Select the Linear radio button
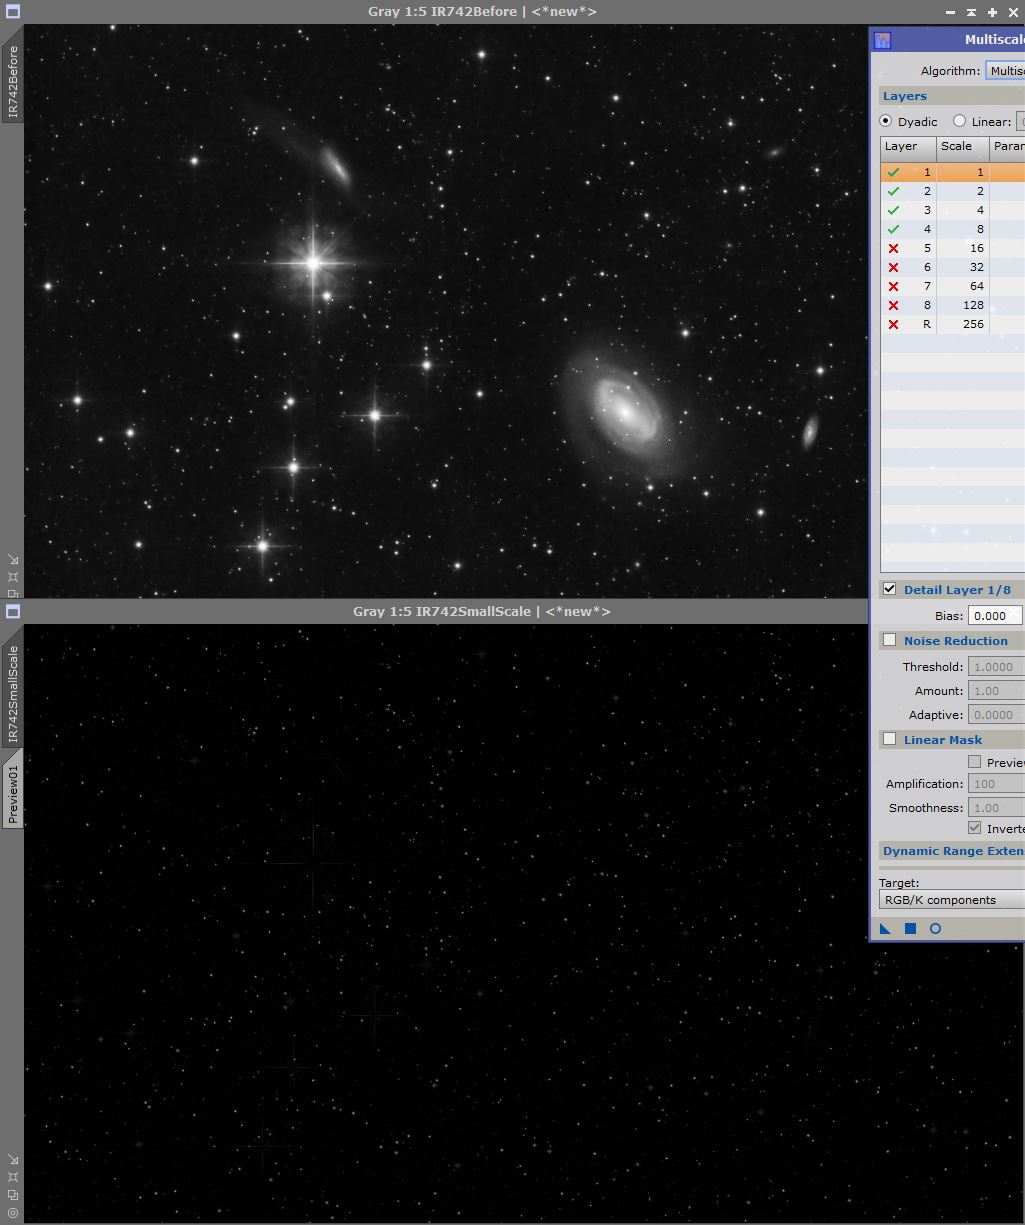The image size is (1025, 1225). (x=960, y=121)
